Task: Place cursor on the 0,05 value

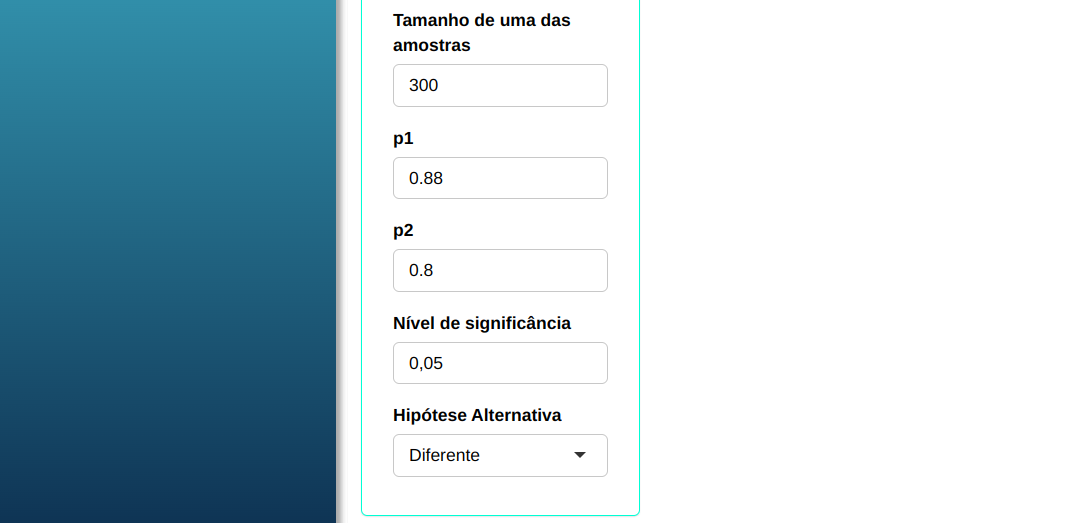Action: click(426, 363)
